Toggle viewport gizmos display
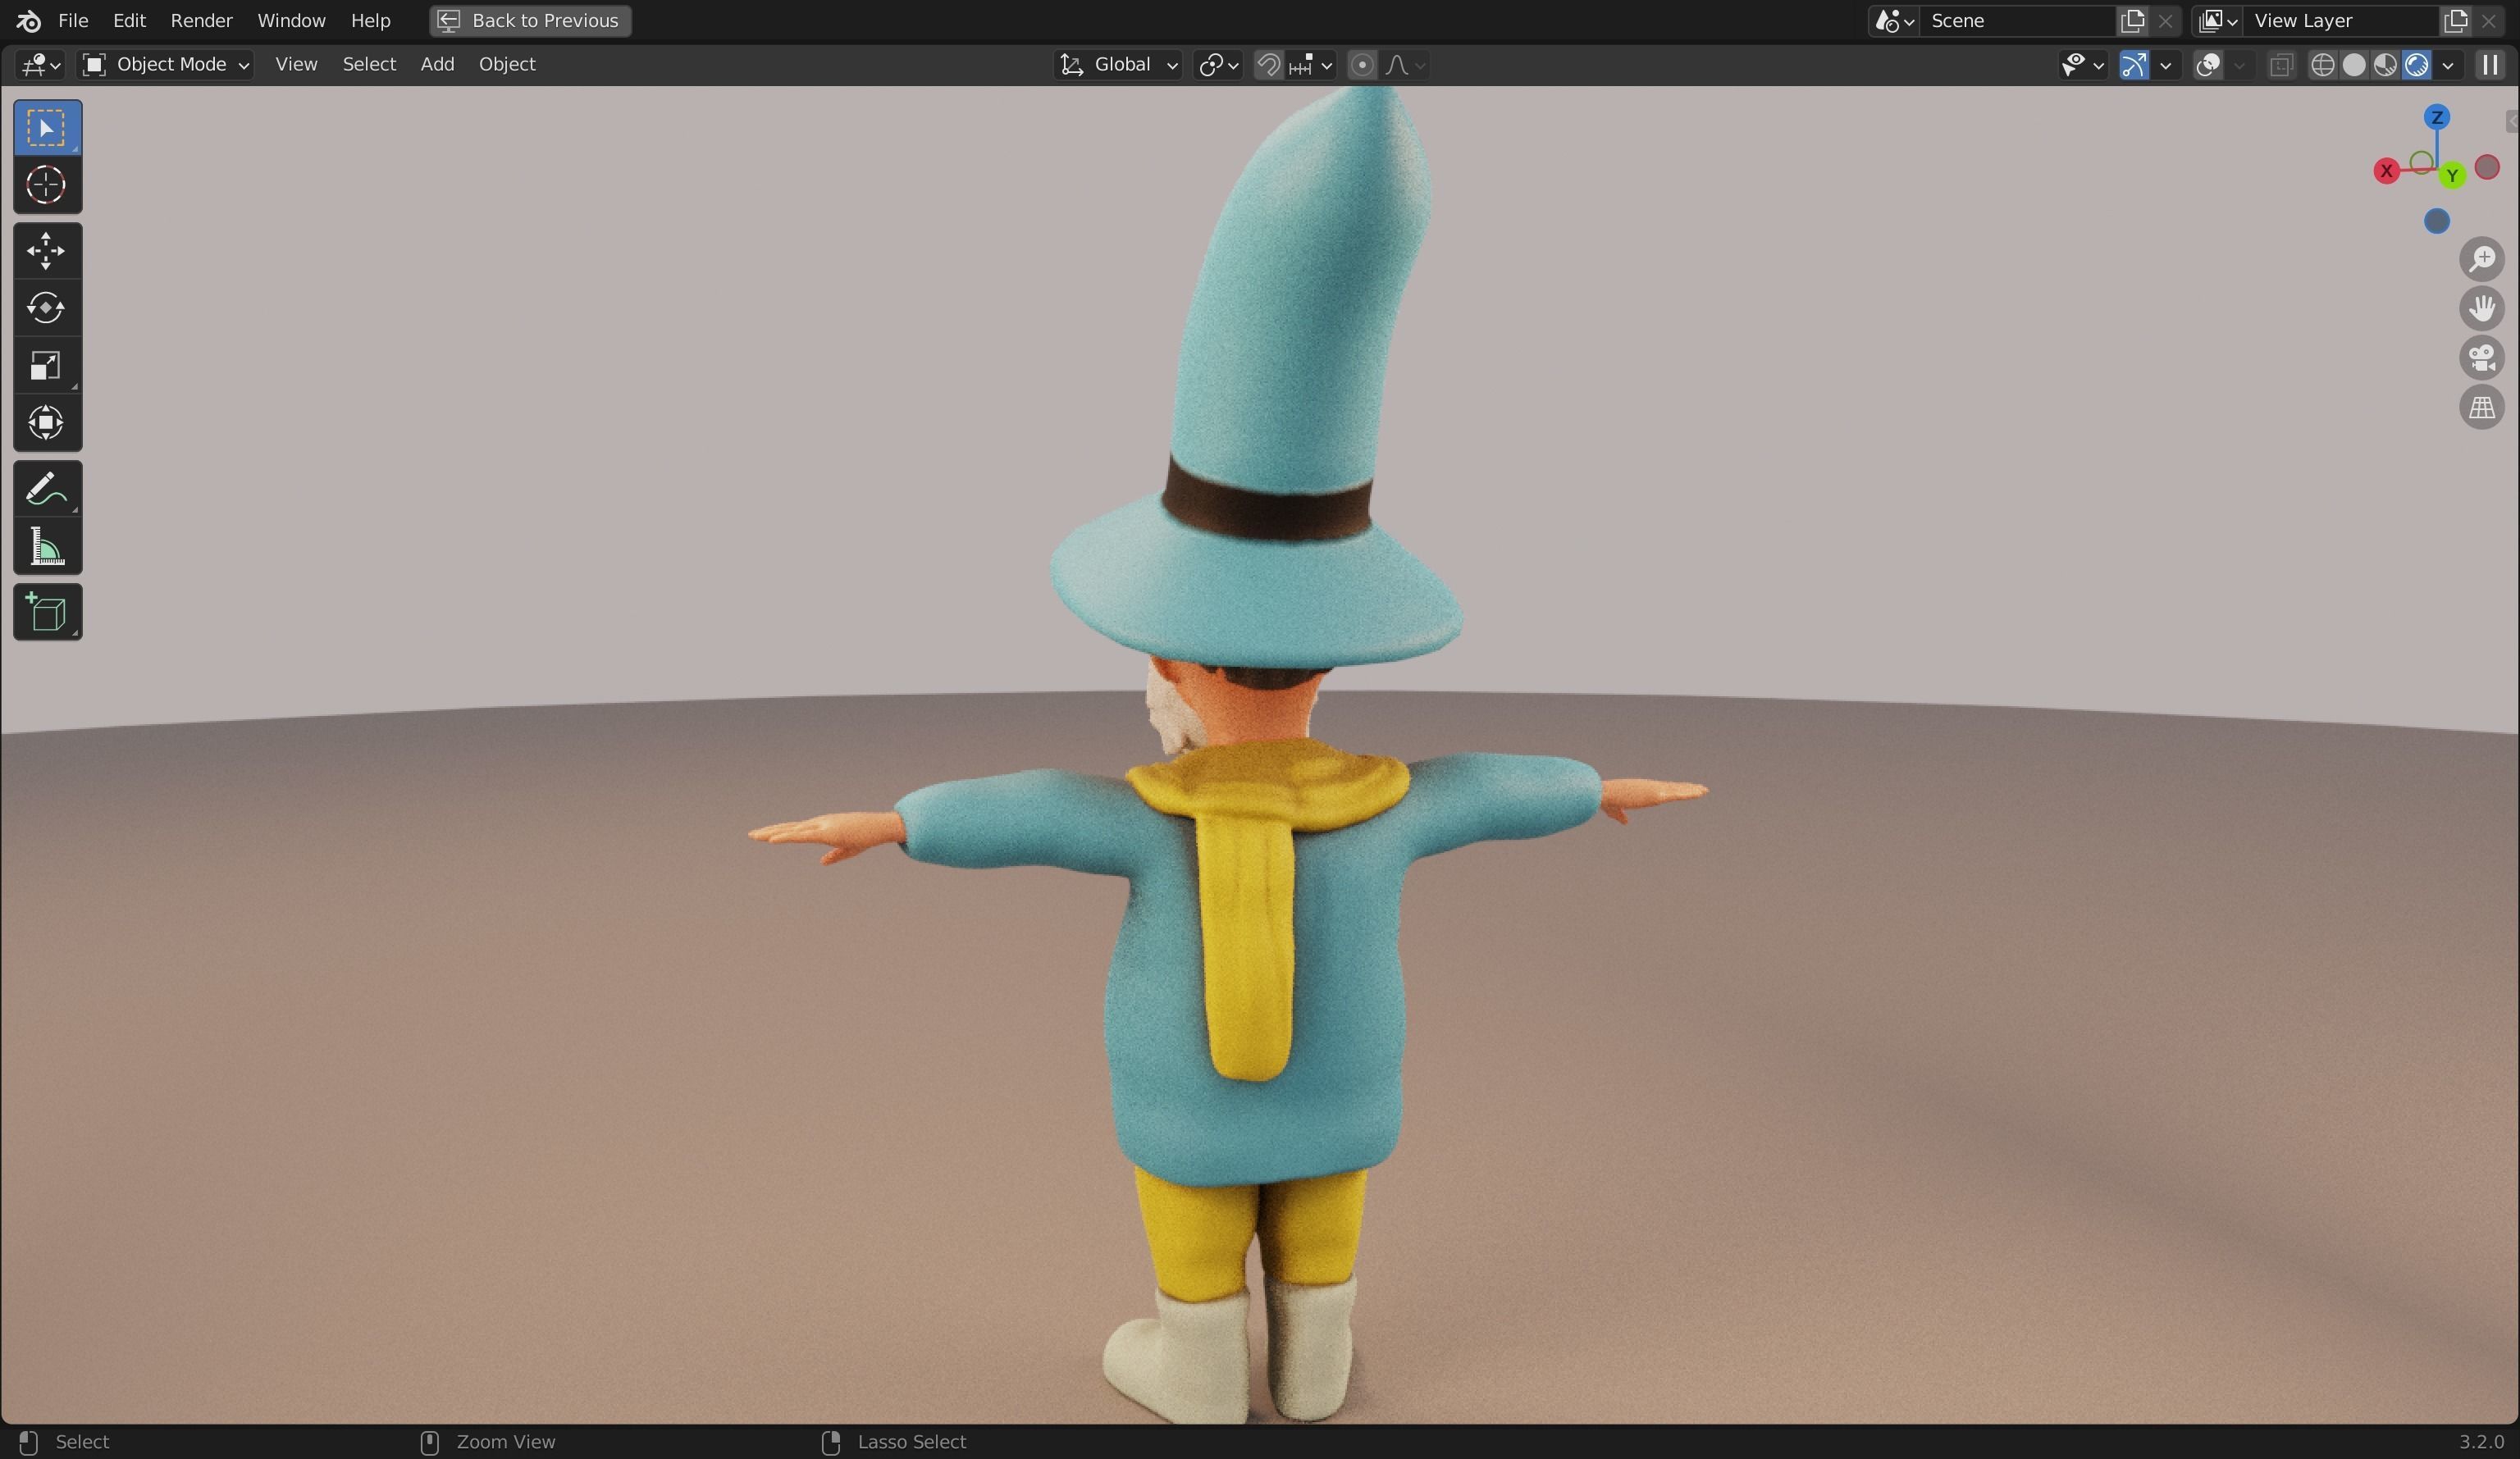2520x1459 pixels. click(x=2133, y=65)
